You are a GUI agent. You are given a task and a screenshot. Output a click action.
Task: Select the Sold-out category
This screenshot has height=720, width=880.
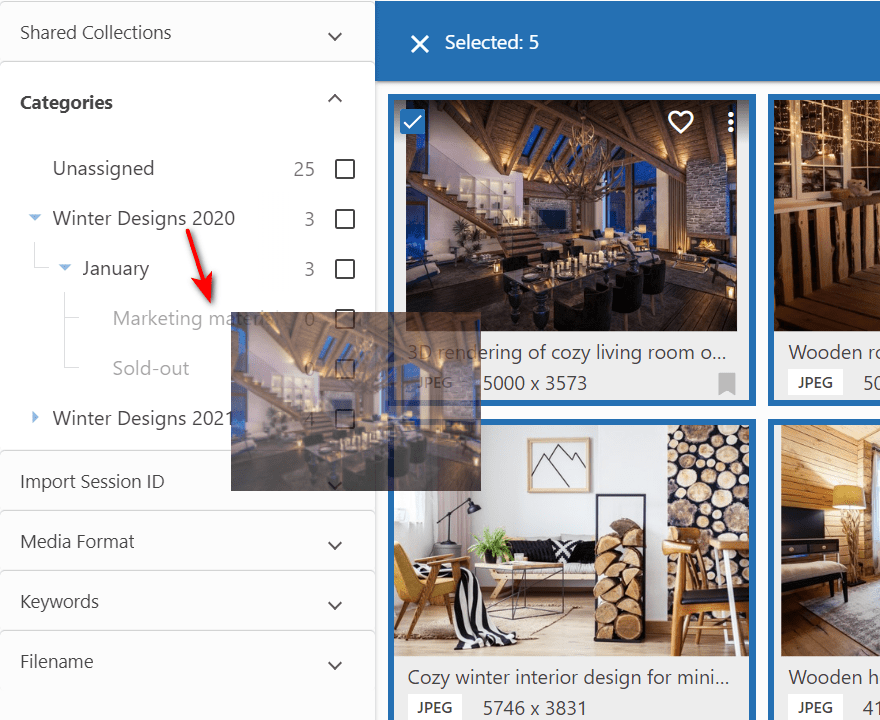pyautogui.click(x=150, y=368)
